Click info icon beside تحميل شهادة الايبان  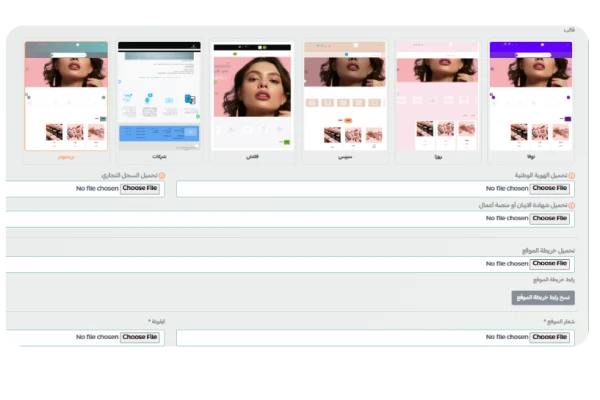point(571,205)
